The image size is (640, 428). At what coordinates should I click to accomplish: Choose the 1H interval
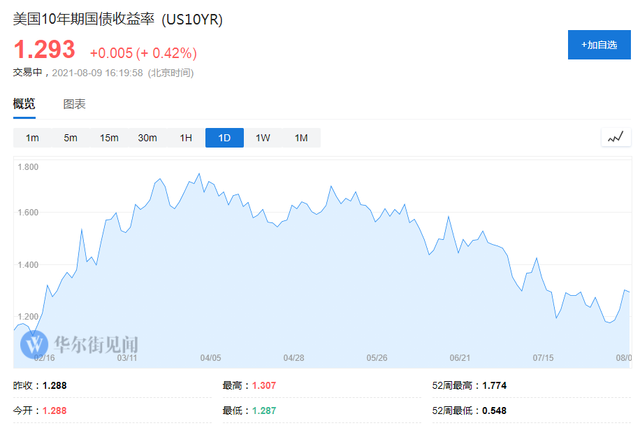186,138
